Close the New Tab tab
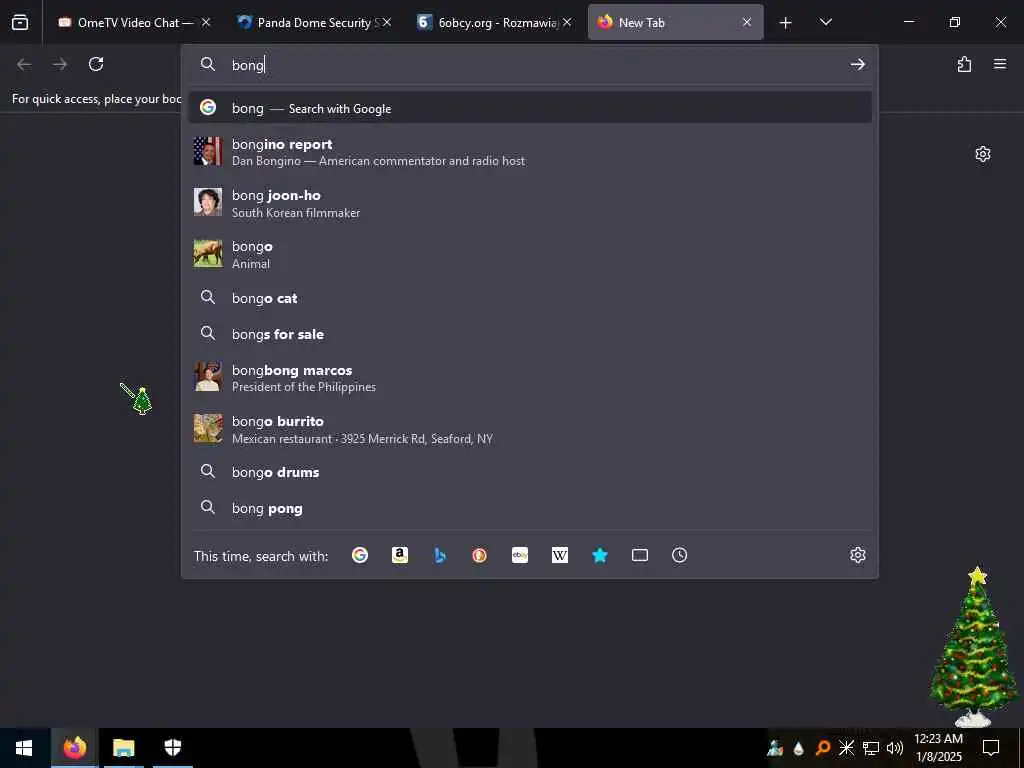Screen dimensions: 1024x768 [x=746, y=22]
